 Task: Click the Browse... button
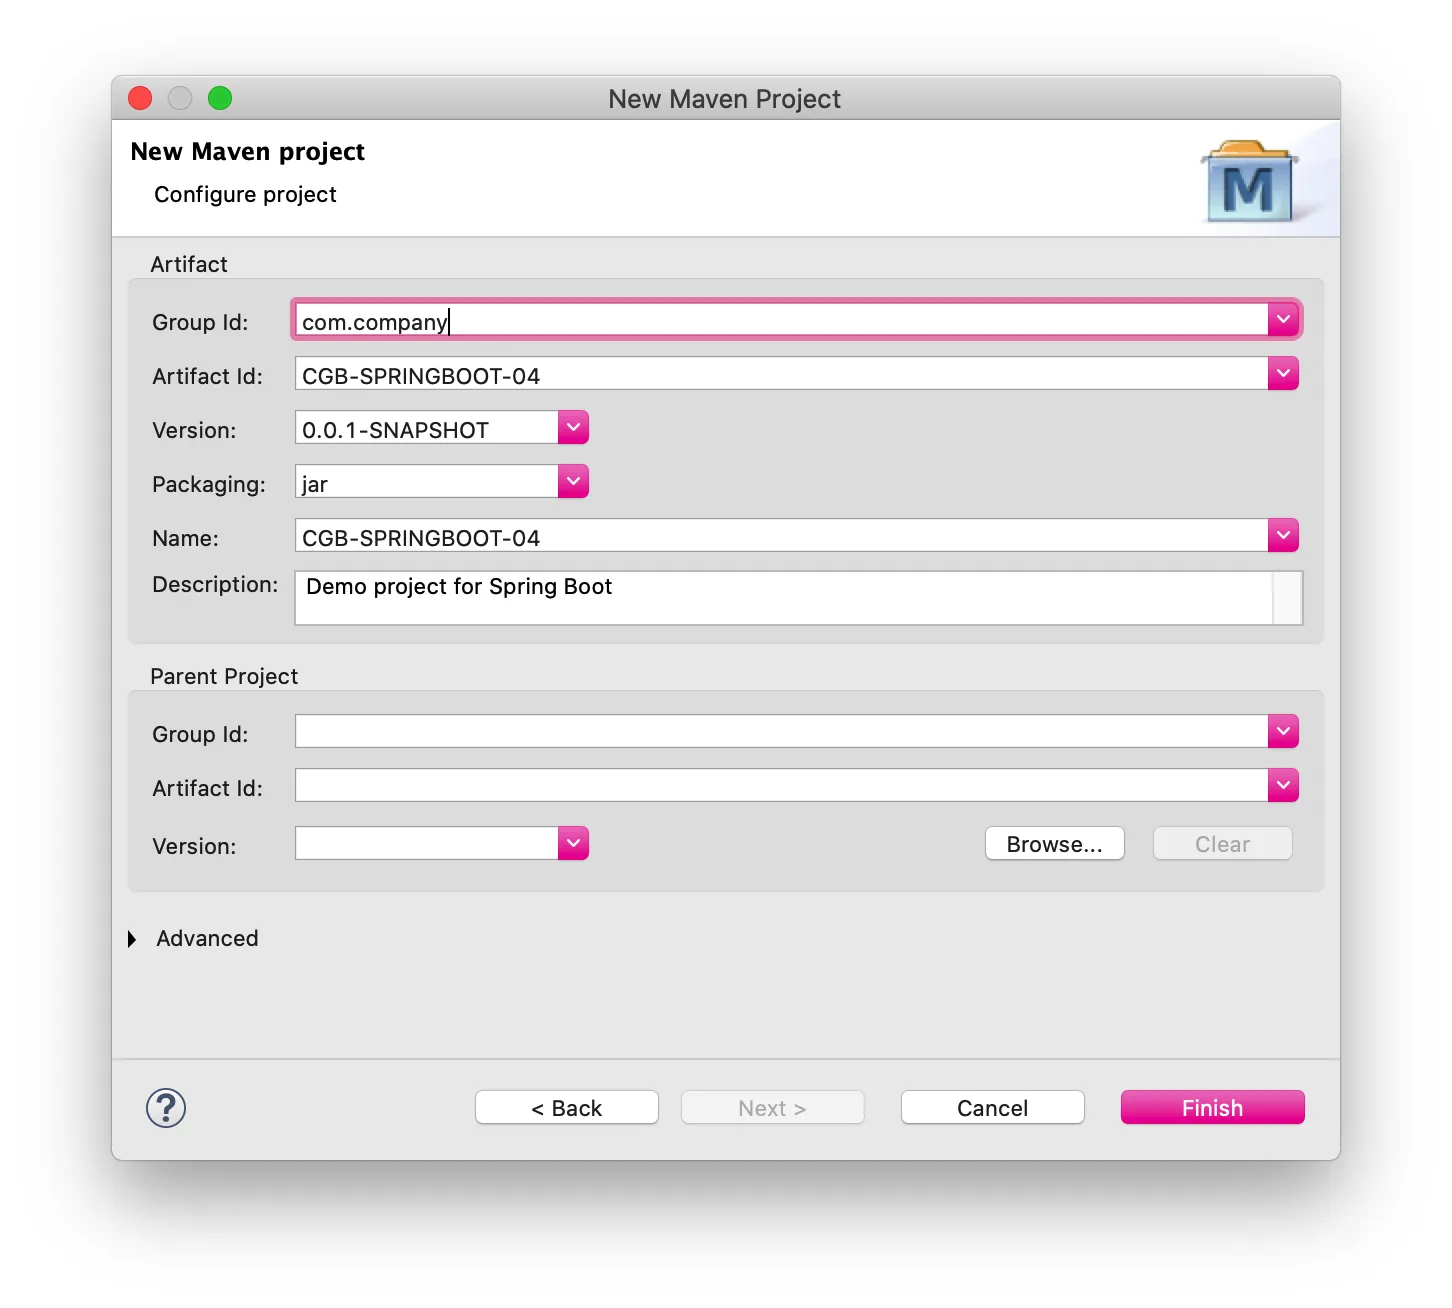[x=1055, y=844]
